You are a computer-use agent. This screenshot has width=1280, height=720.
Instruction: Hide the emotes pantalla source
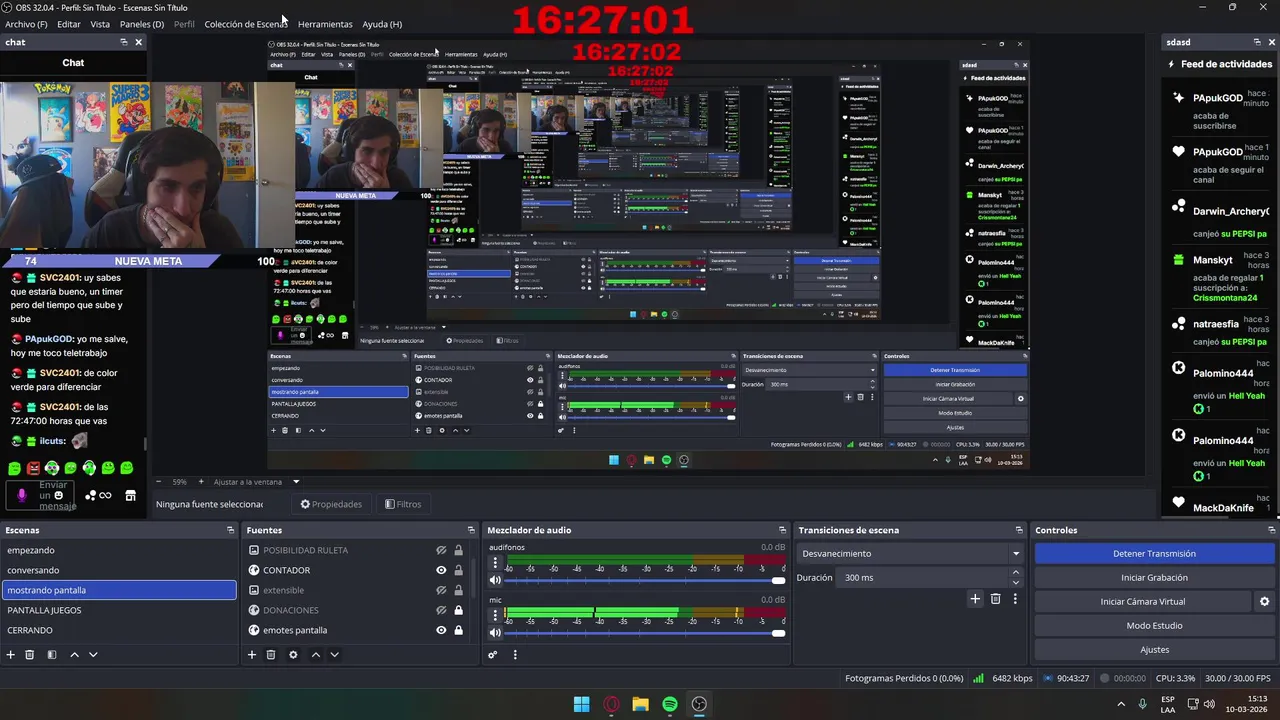[x=441, y=630]
